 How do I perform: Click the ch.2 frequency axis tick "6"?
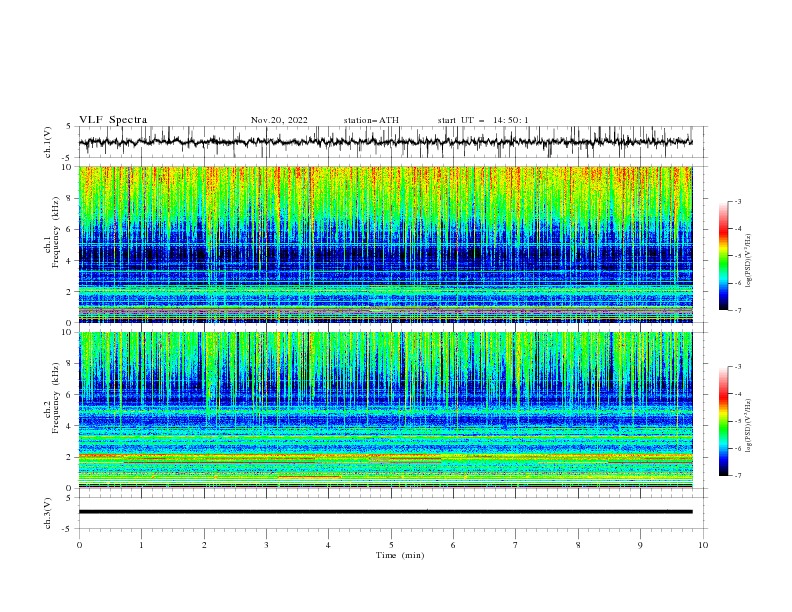(x=71, y=394)
